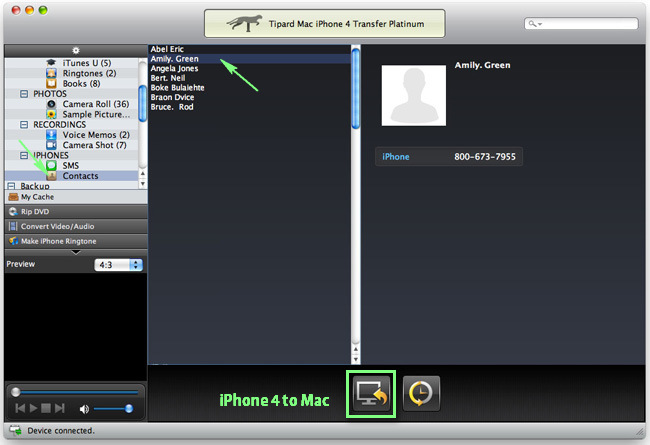Open Camera Shot (7) recordings
This screenshot has height=445, width=650.
[x=95, y=145]
